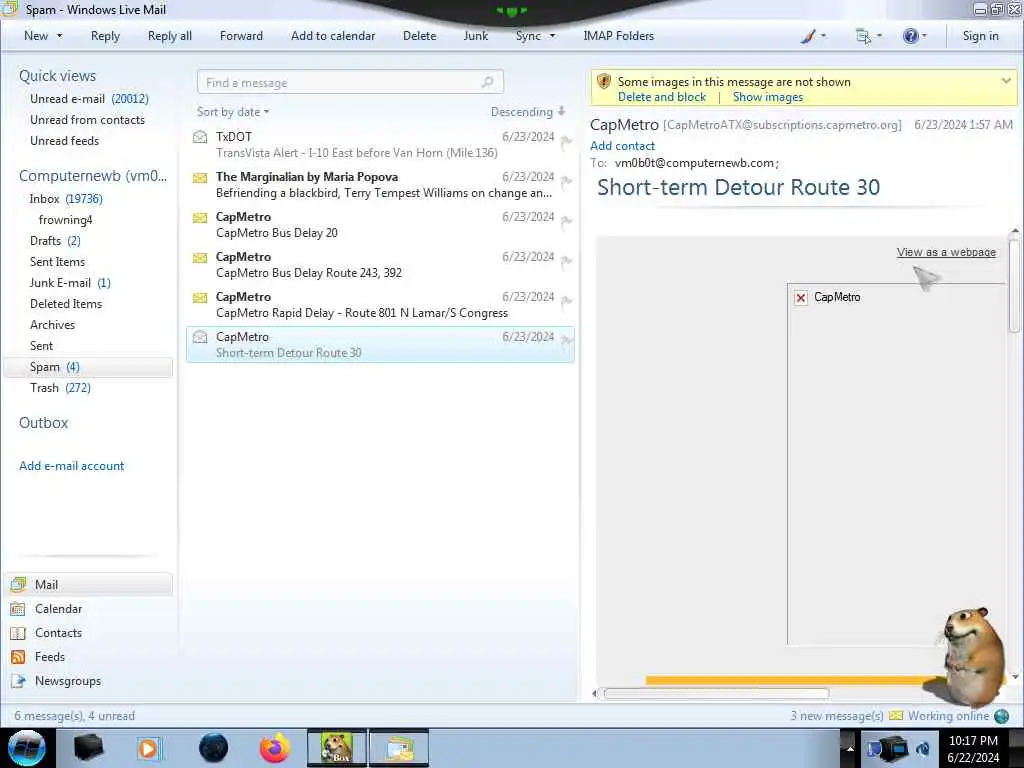Open the New message dropdown arrow

[60, 36]
